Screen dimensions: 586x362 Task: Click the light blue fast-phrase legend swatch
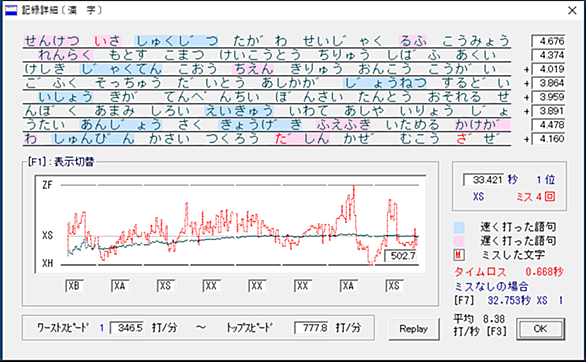point(459,227)
